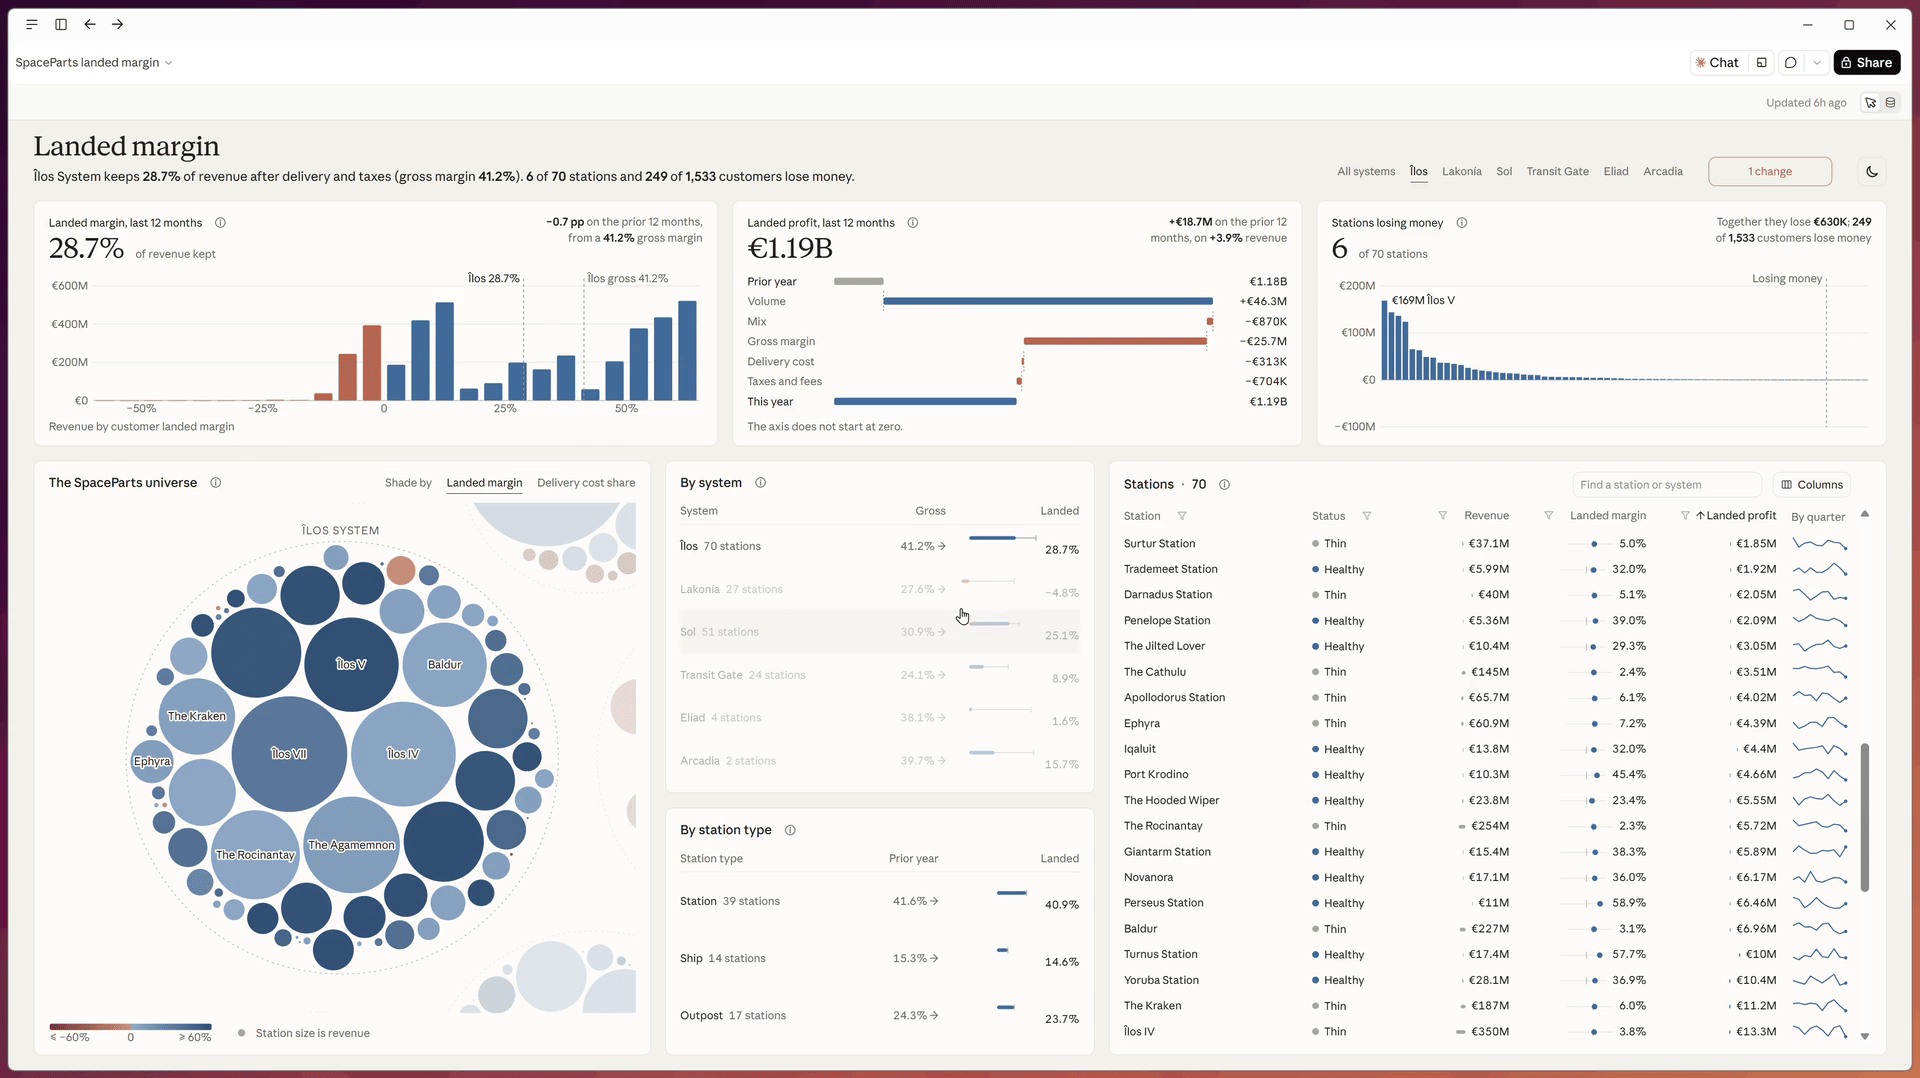
Task: Review the 1 change button
Action: tap(1770, 171)
